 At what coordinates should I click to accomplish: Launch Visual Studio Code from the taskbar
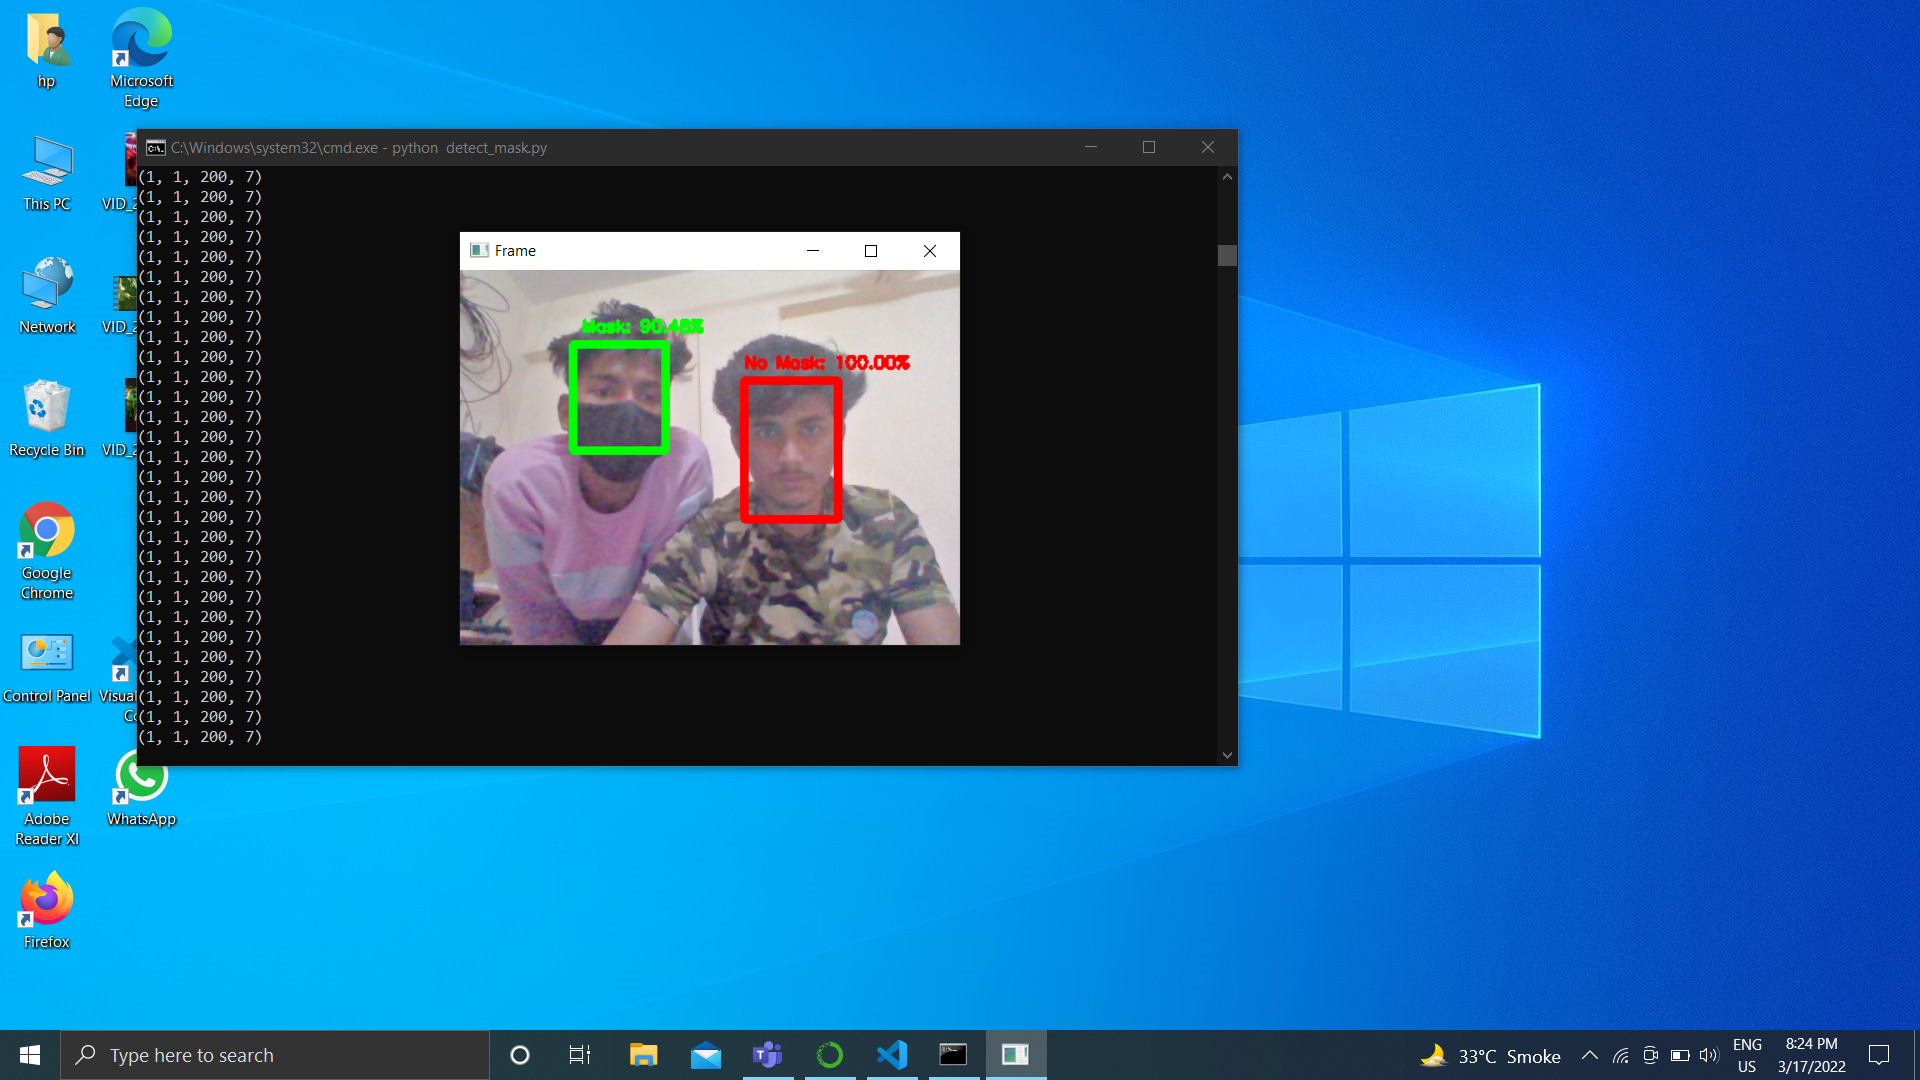(x=891, y=1054)
